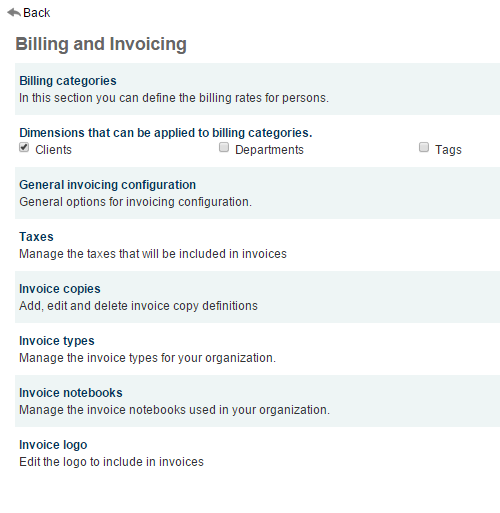Open the Billing categories section
This screenshot has width=500, height=513.
68,81
